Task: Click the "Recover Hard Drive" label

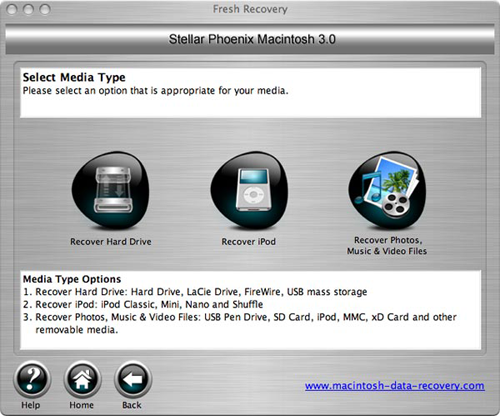Action: point(111,242)
